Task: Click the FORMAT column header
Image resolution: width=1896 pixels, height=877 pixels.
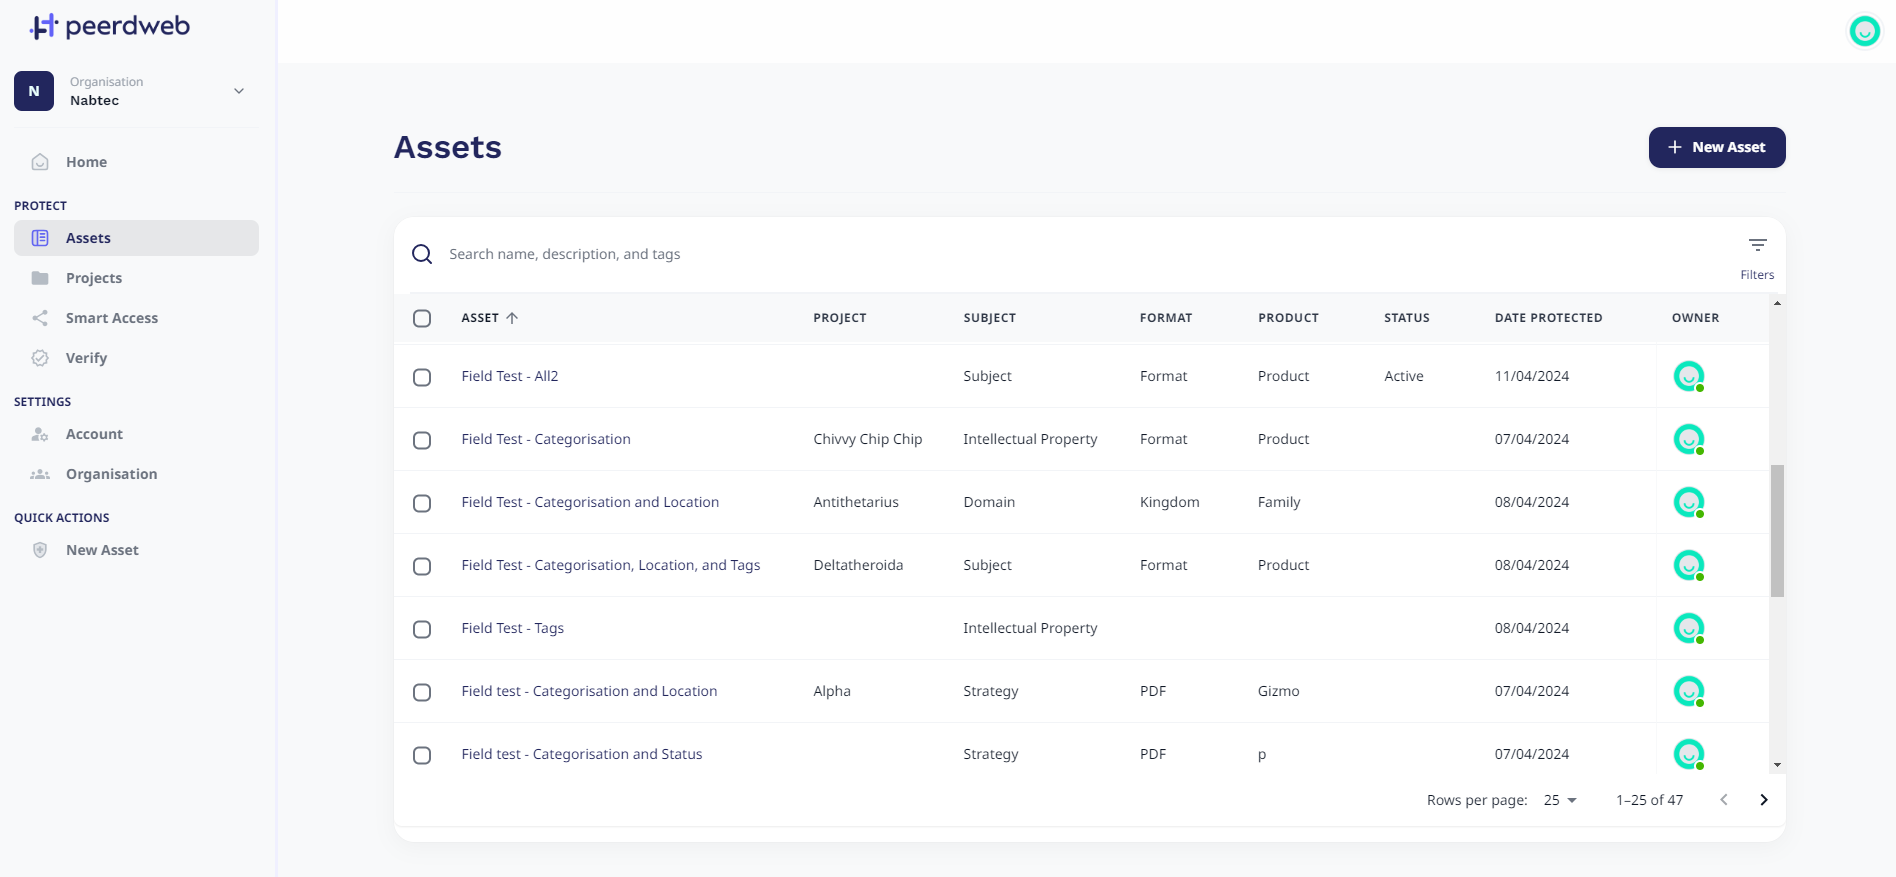Action: click(1166, 318)
